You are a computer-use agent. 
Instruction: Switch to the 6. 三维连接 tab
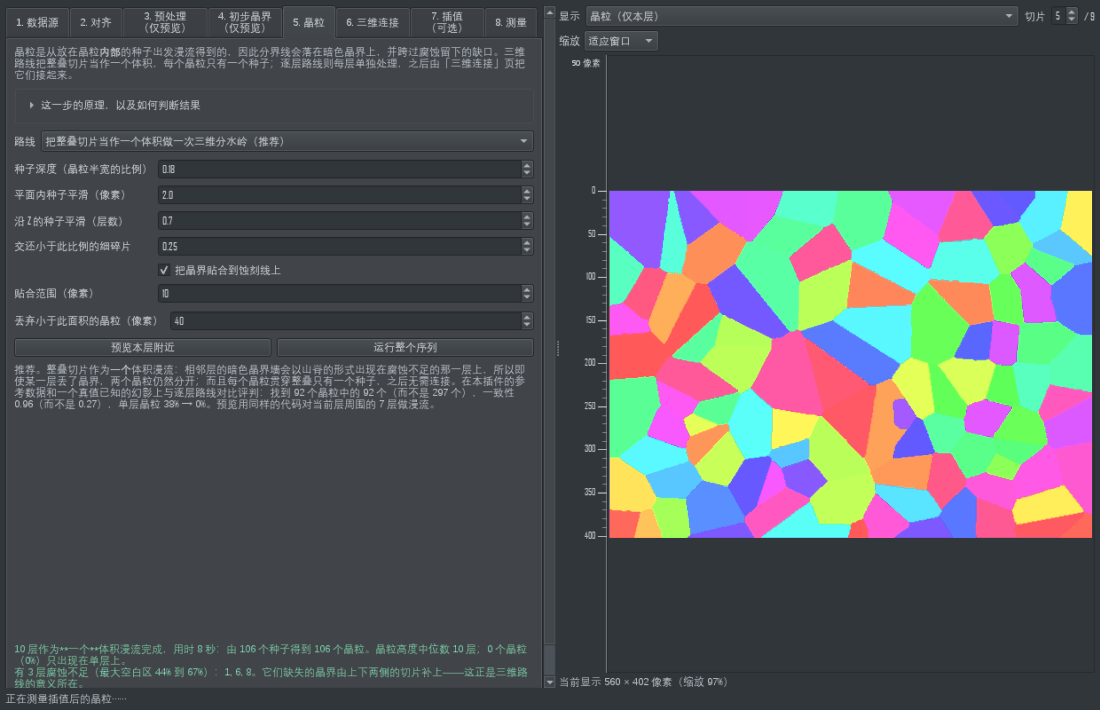click(x=373, y=22)
